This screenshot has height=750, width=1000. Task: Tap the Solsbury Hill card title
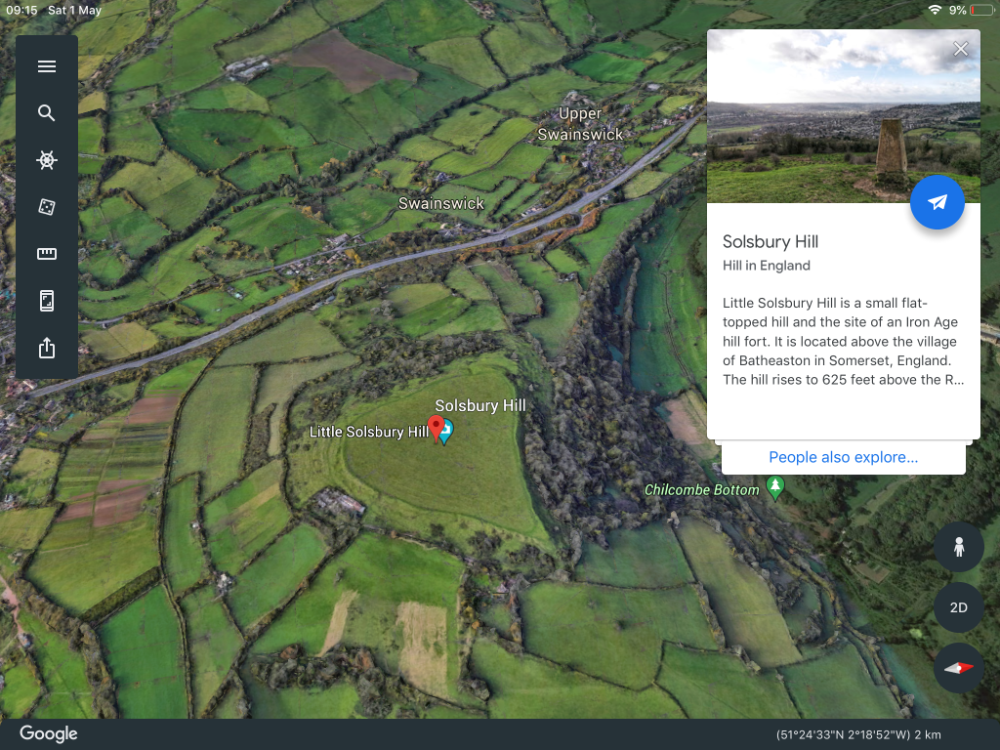[770, 242]
